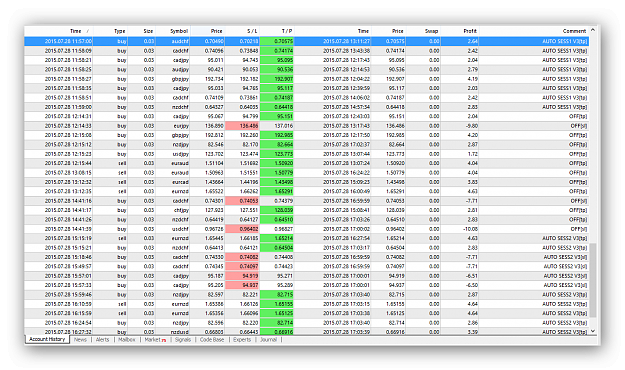Click the open price 127.923

coord(214,210)
